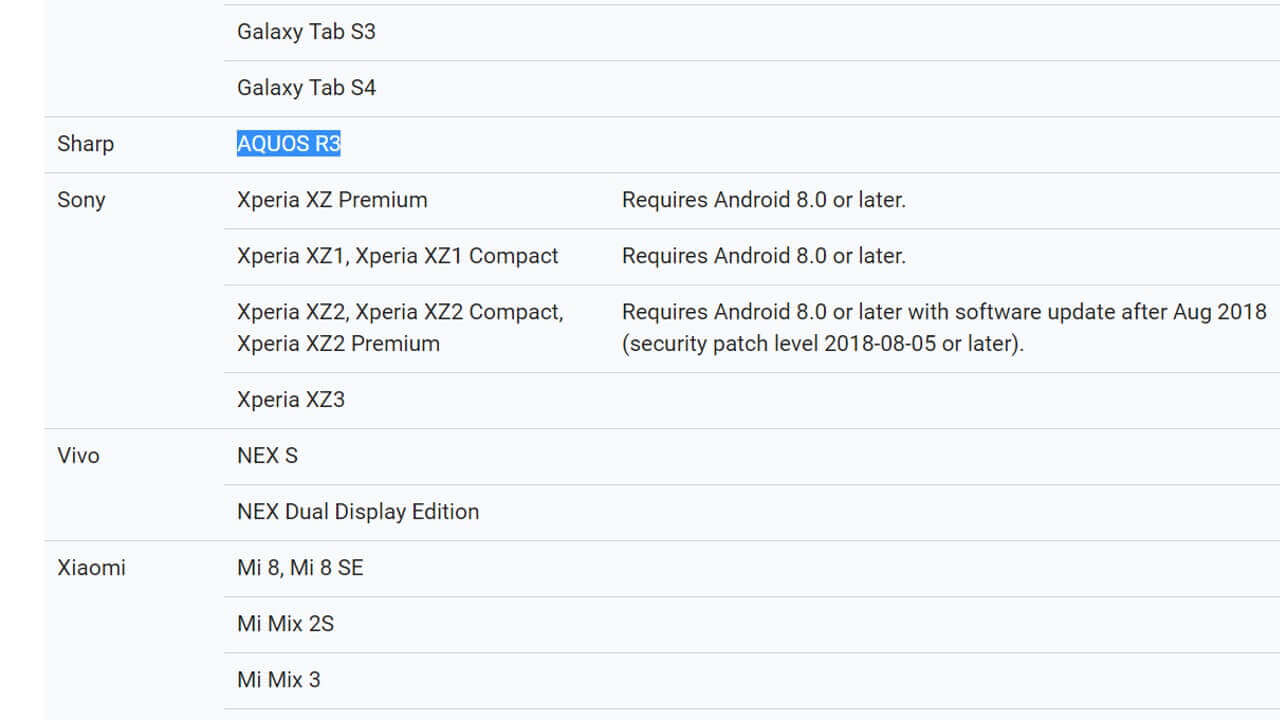Image resolution: width=1280 pixels, height=720 pixels.
Task: Click the Xiaomi manufacturer label
Action: [92, 568]
